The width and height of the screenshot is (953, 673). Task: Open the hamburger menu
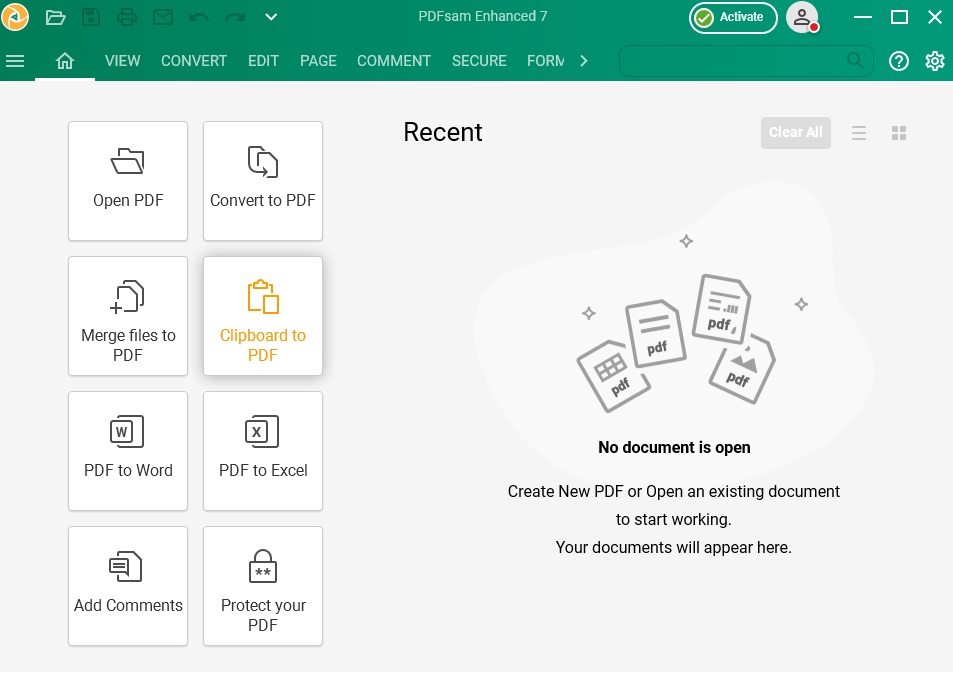coord(15,61)
